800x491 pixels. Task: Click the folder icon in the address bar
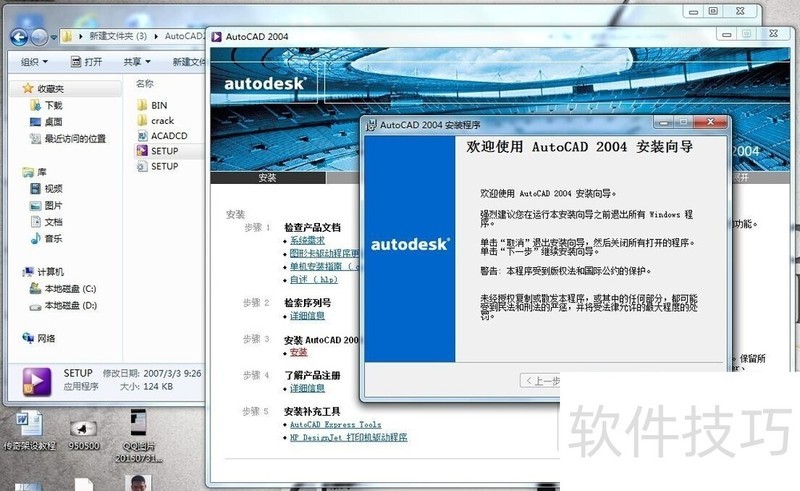pyautogui.click(x=67, y=36)
